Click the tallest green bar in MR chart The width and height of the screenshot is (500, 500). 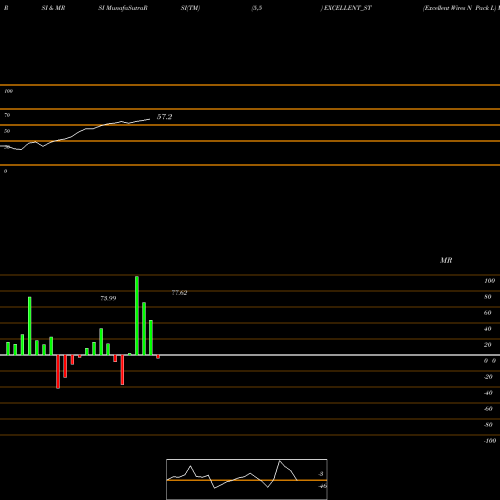137,315
